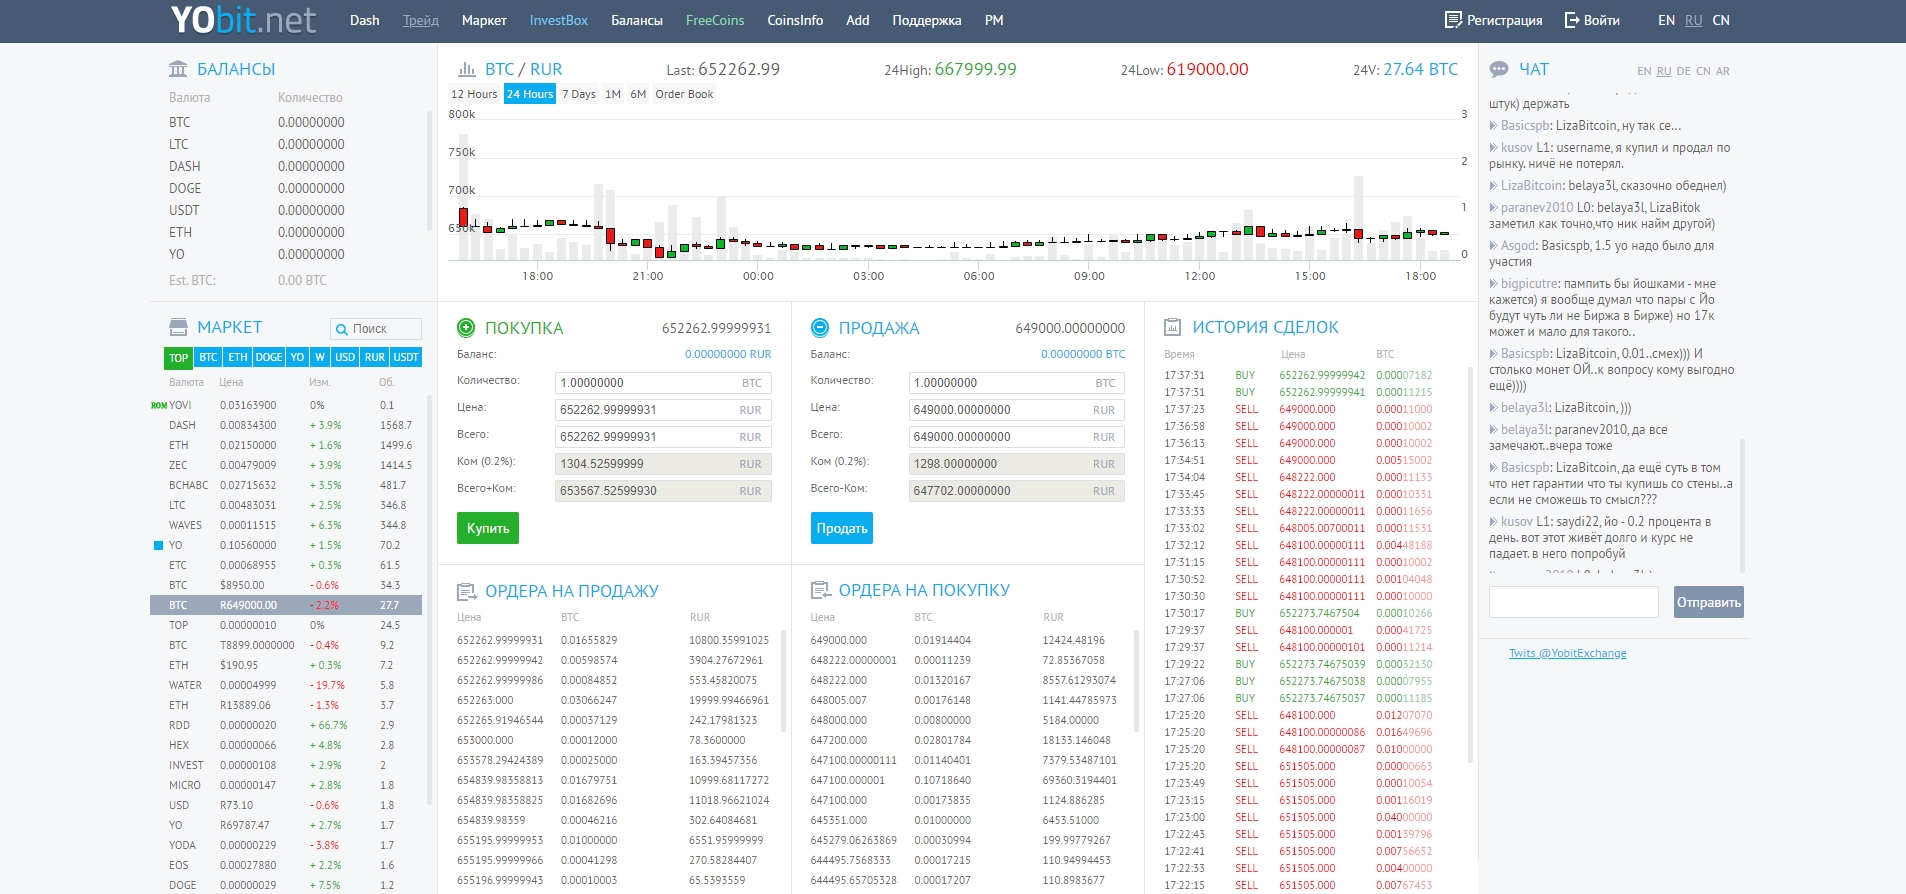Select the USD market filter tab
Image resolution: width=1906 pixels, height=894 pixels.
coord(345,357)
